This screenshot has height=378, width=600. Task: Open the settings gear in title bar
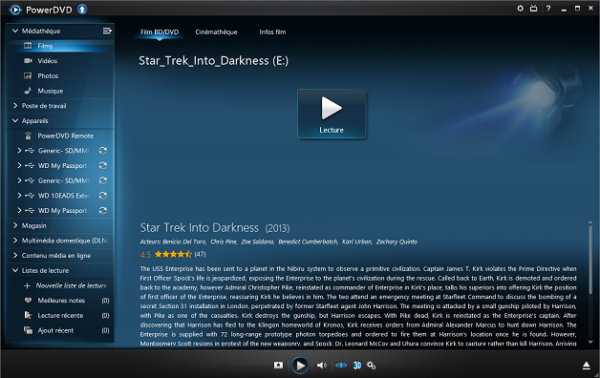point(520,8)
